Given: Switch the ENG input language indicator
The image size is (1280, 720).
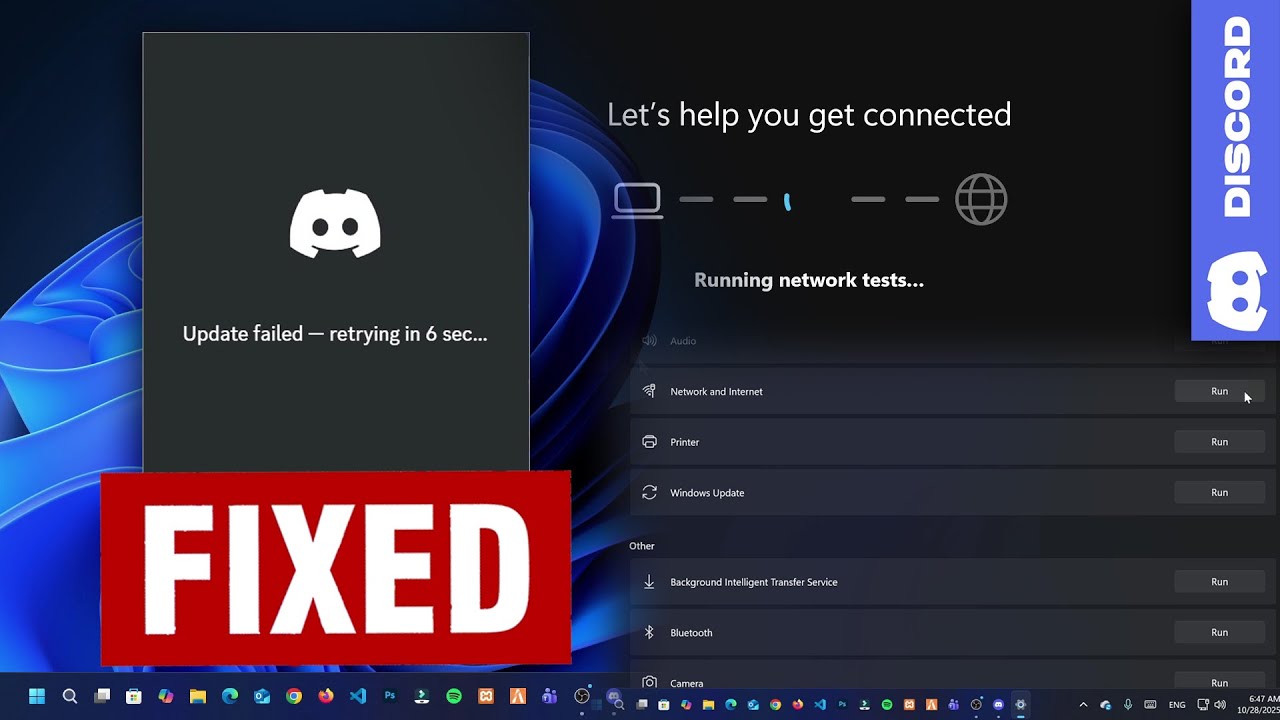Looking at the screenshot, I should click(1177, 705).
